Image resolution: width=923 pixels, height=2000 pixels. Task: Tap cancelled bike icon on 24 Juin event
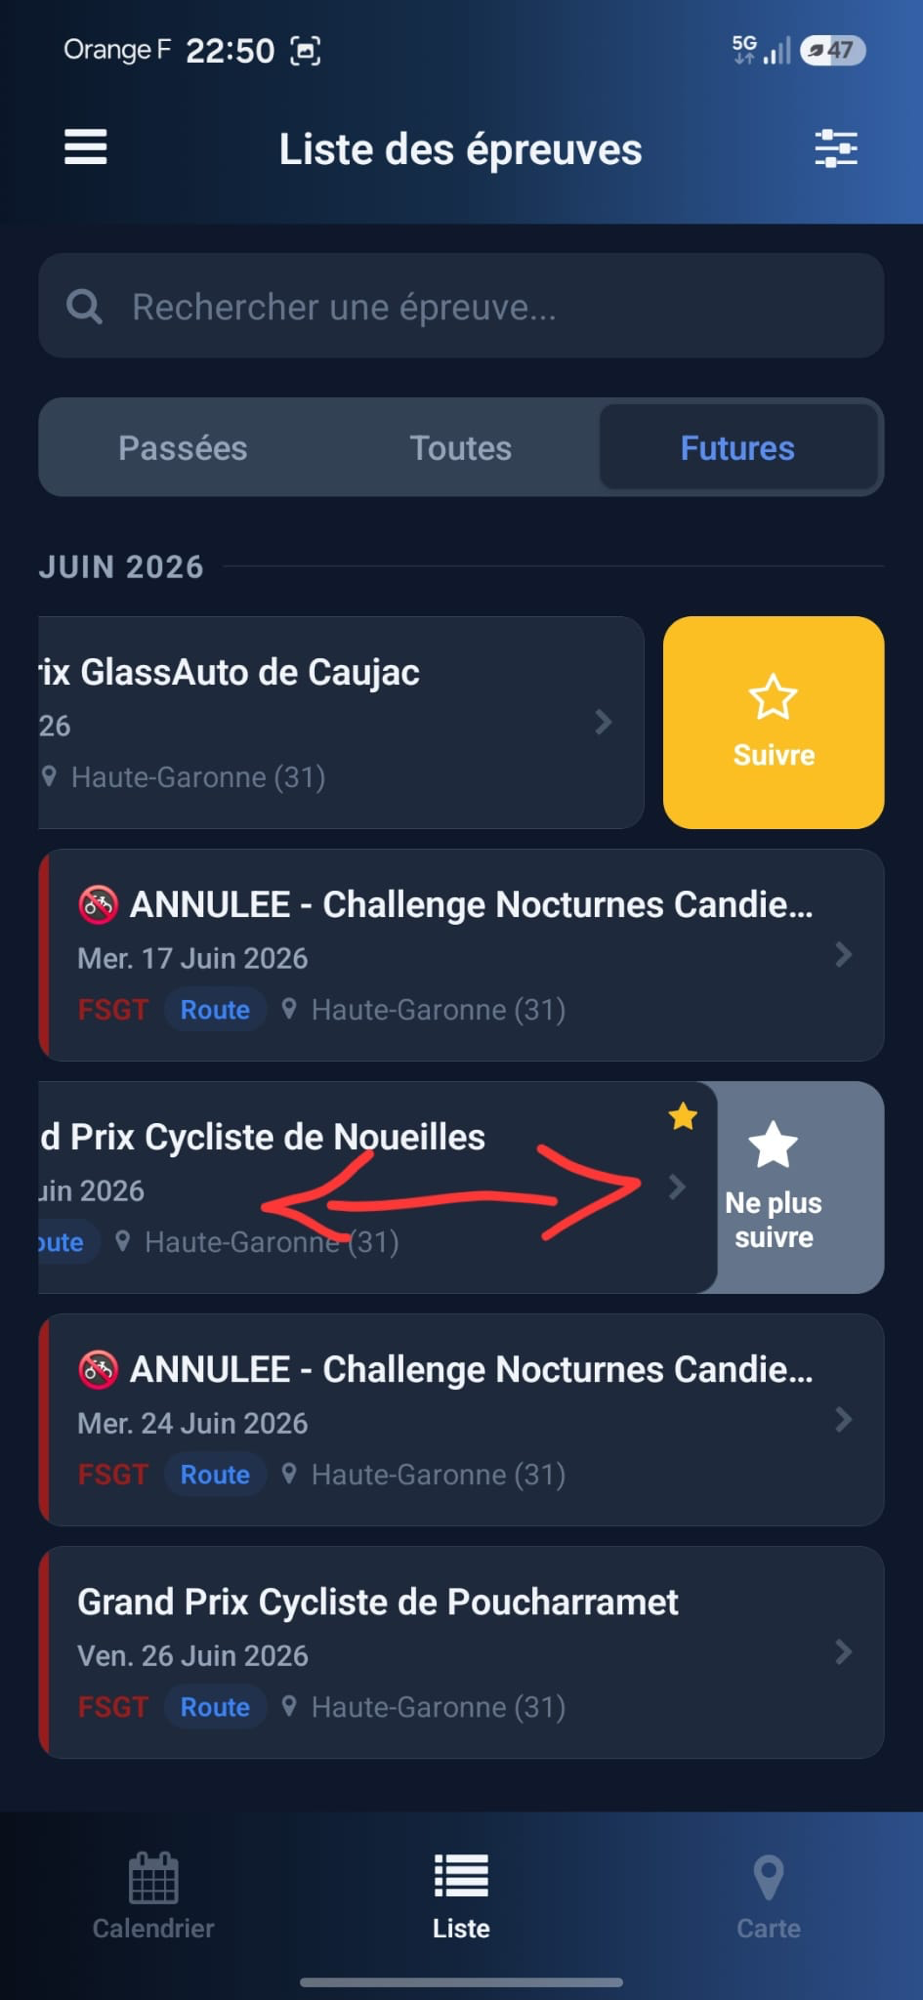tap(98, 1369)
